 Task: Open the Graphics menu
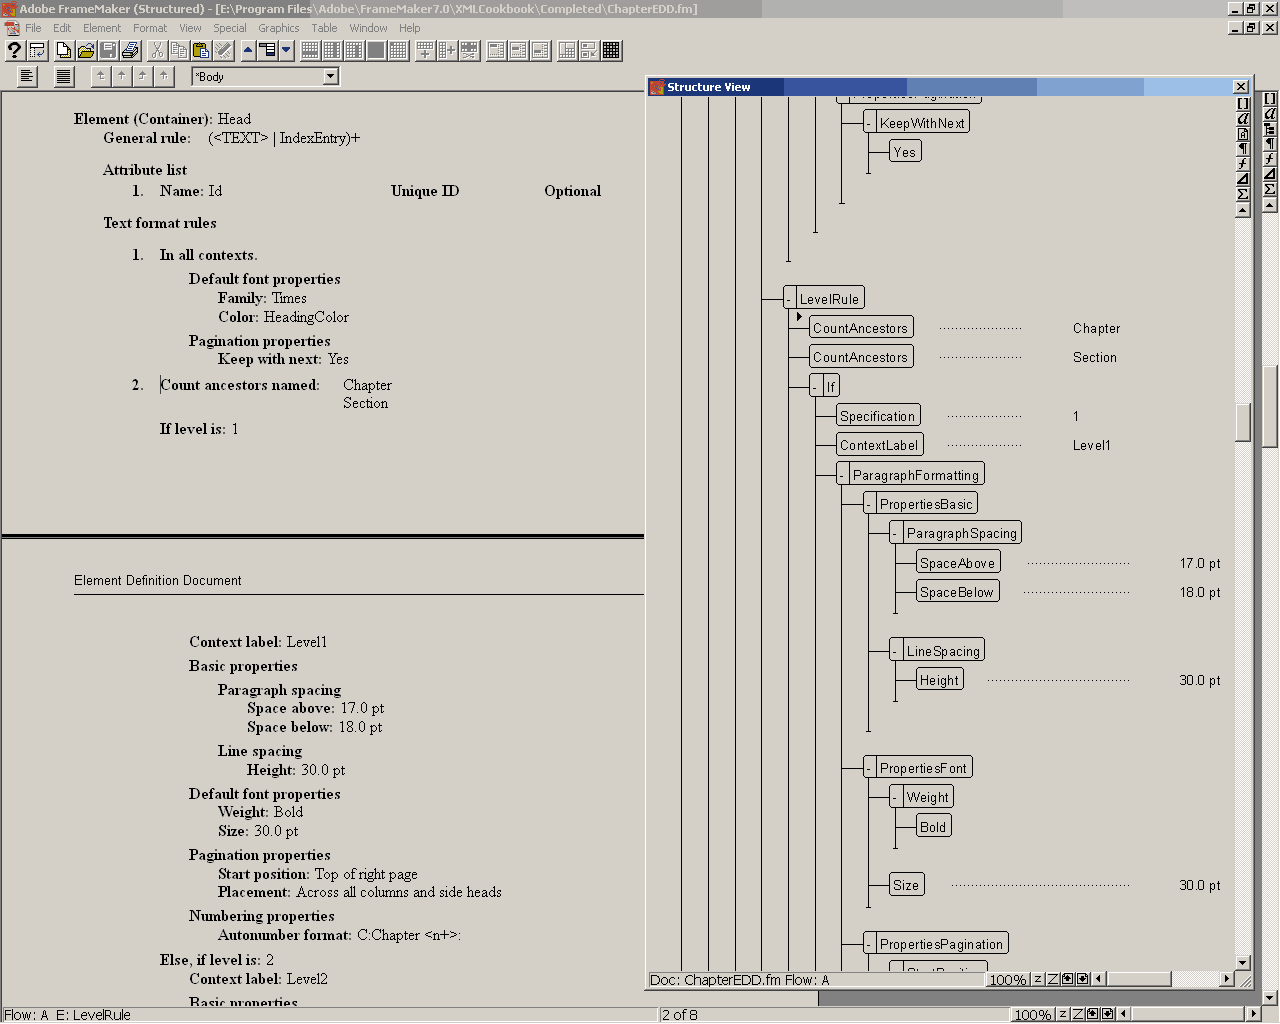(x=279, y=28)
